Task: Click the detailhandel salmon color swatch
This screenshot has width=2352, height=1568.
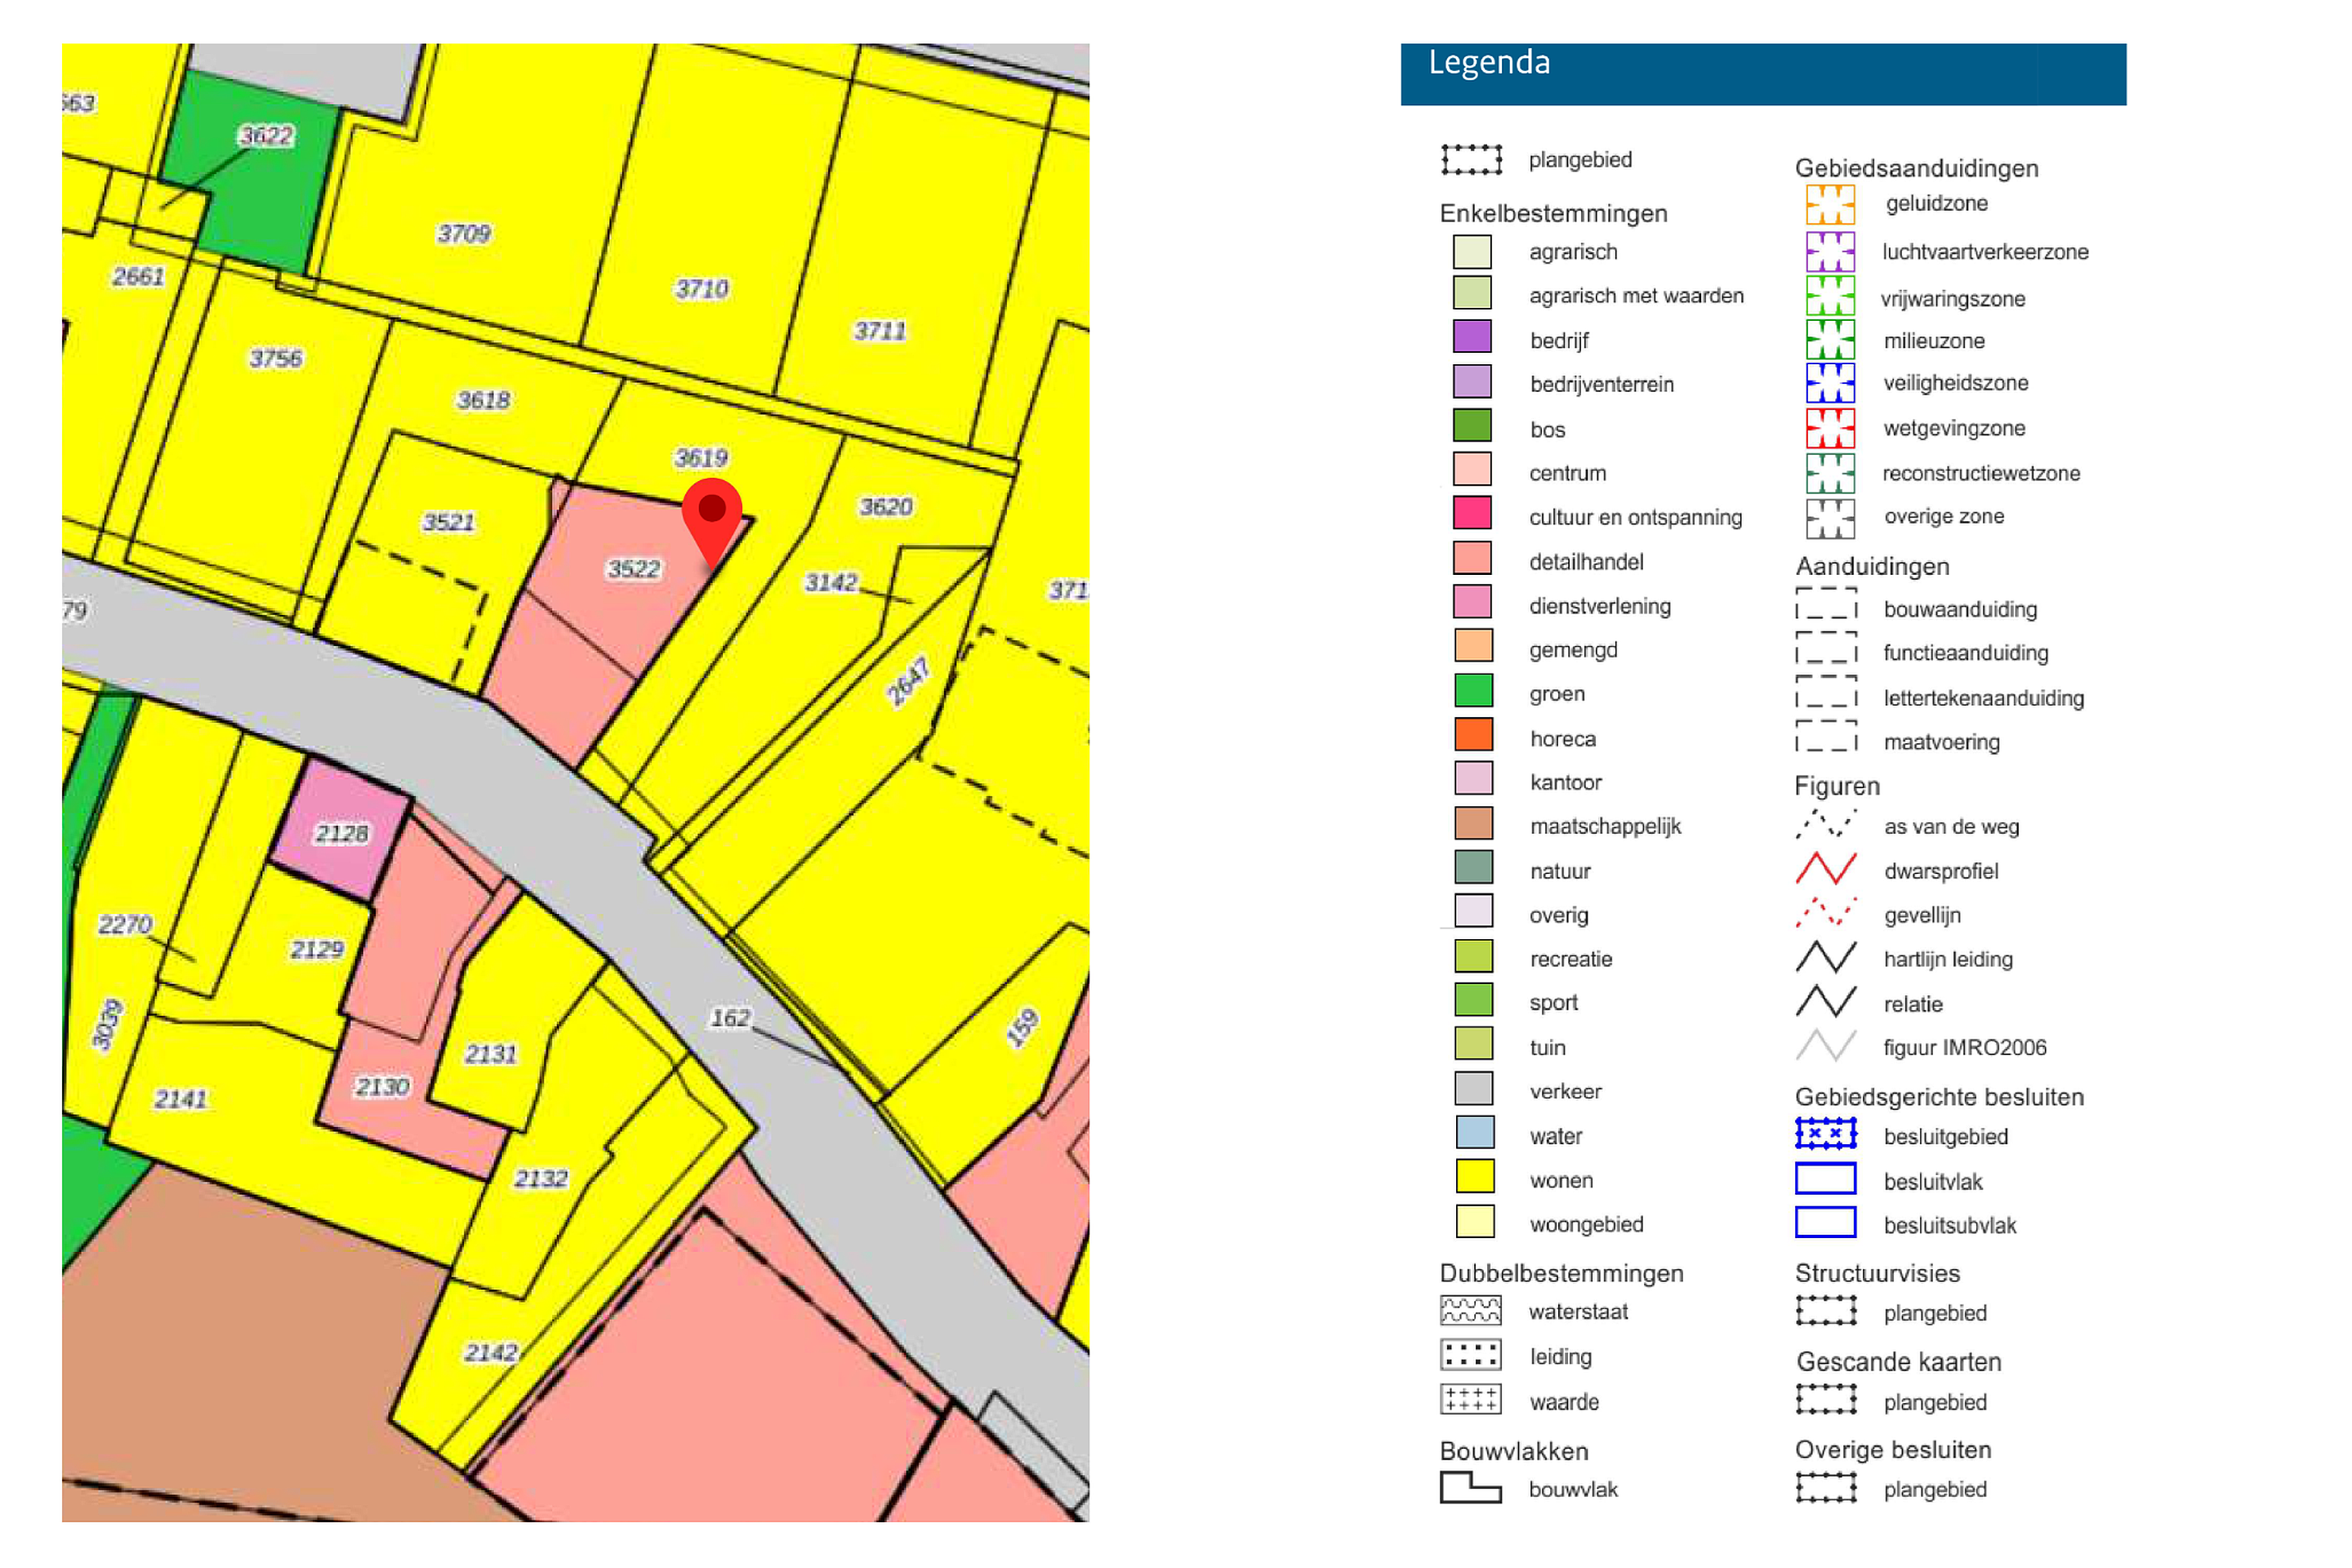Action: 1472,559
